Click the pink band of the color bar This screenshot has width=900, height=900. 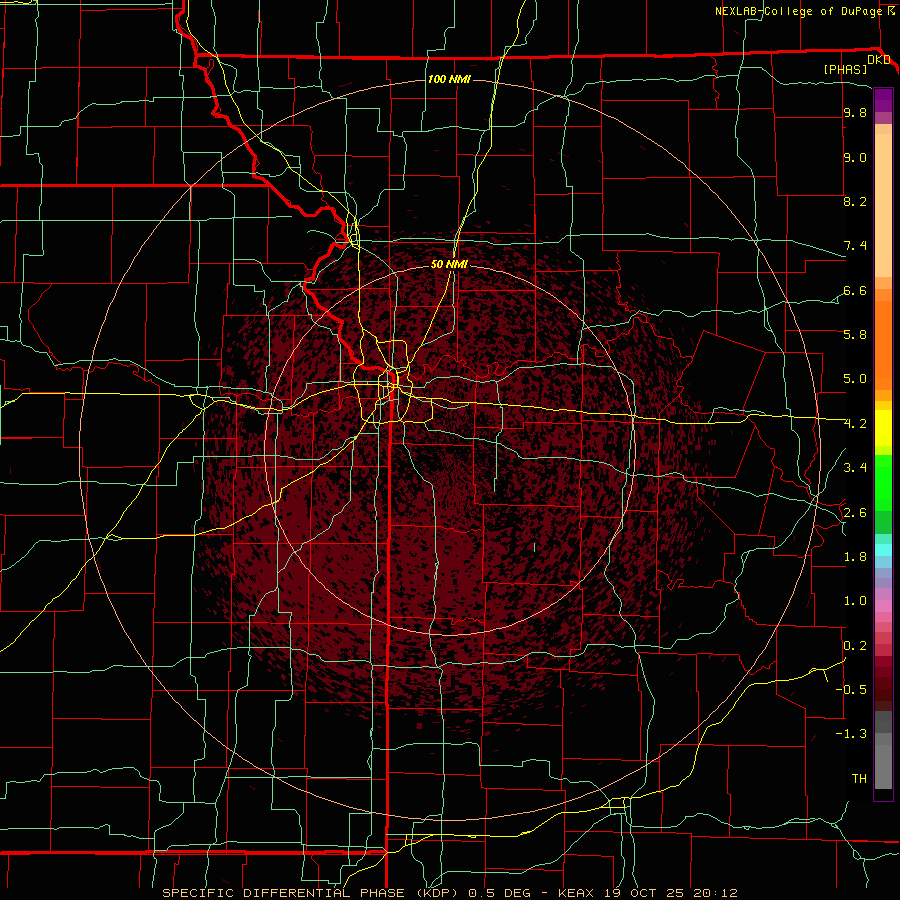click(883, 606)
